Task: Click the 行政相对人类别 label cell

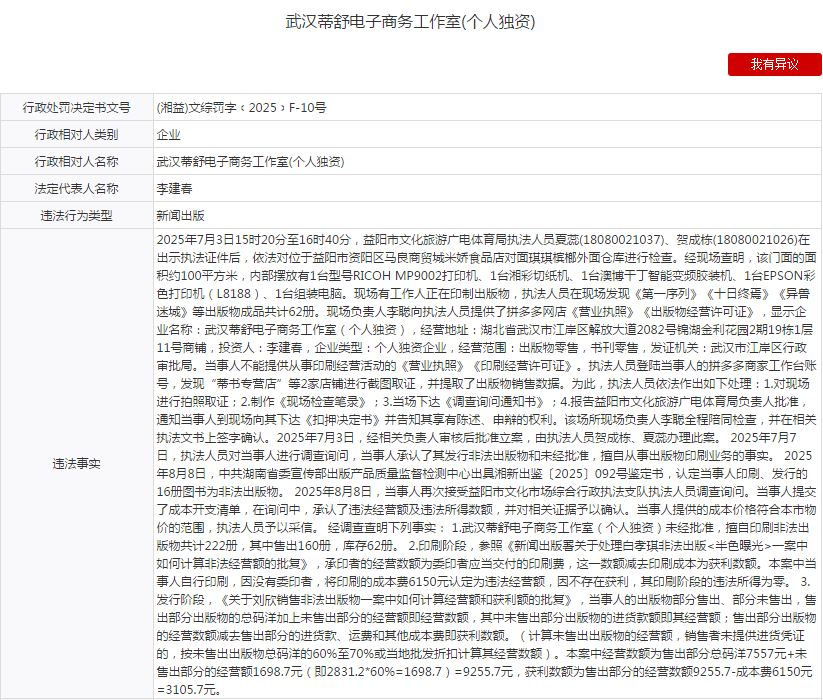Action: [x=77, y=134]
